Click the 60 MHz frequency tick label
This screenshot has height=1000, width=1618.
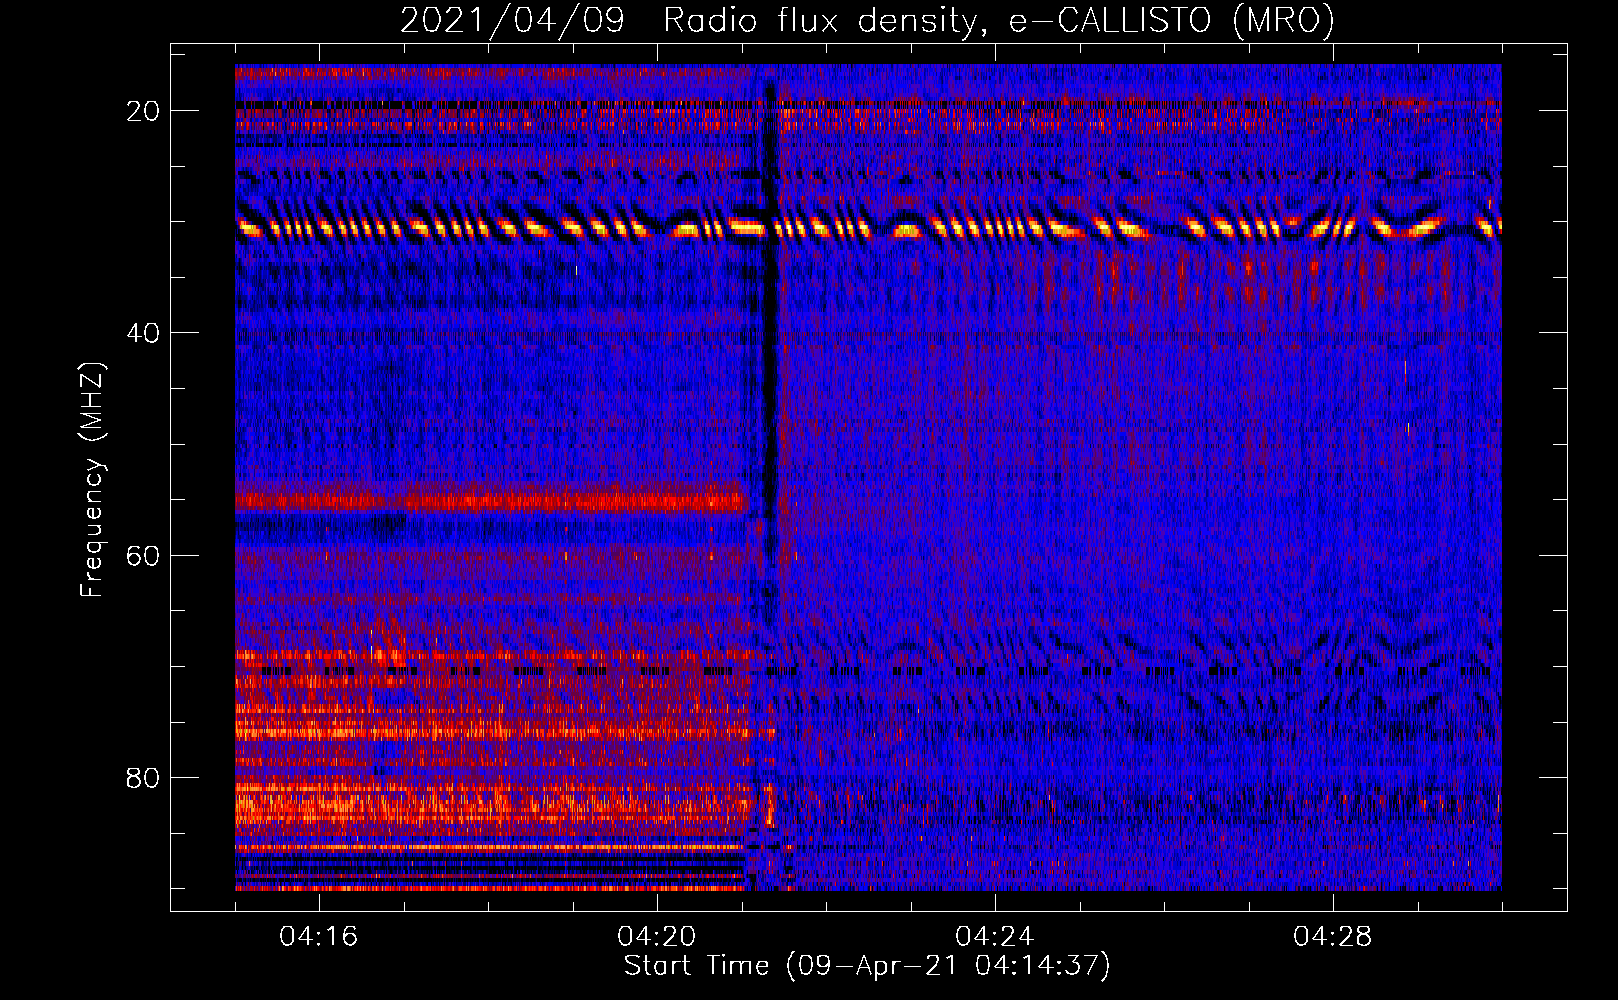[143, 555]
